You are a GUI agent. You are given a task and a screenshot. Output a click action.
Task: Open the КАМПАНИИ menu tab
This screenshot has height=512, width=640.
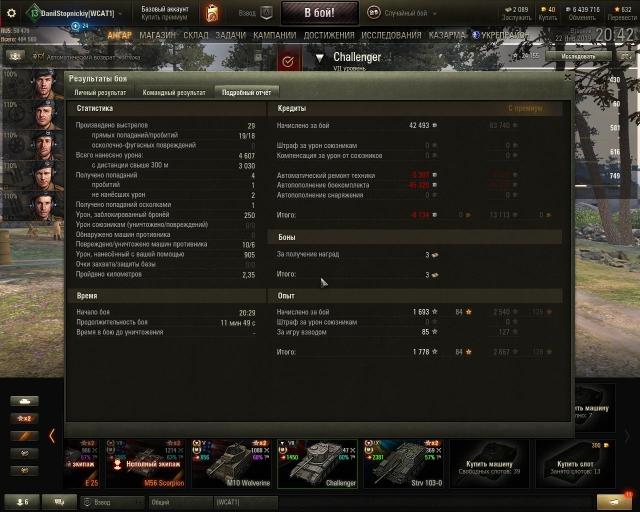pos(274,36)
